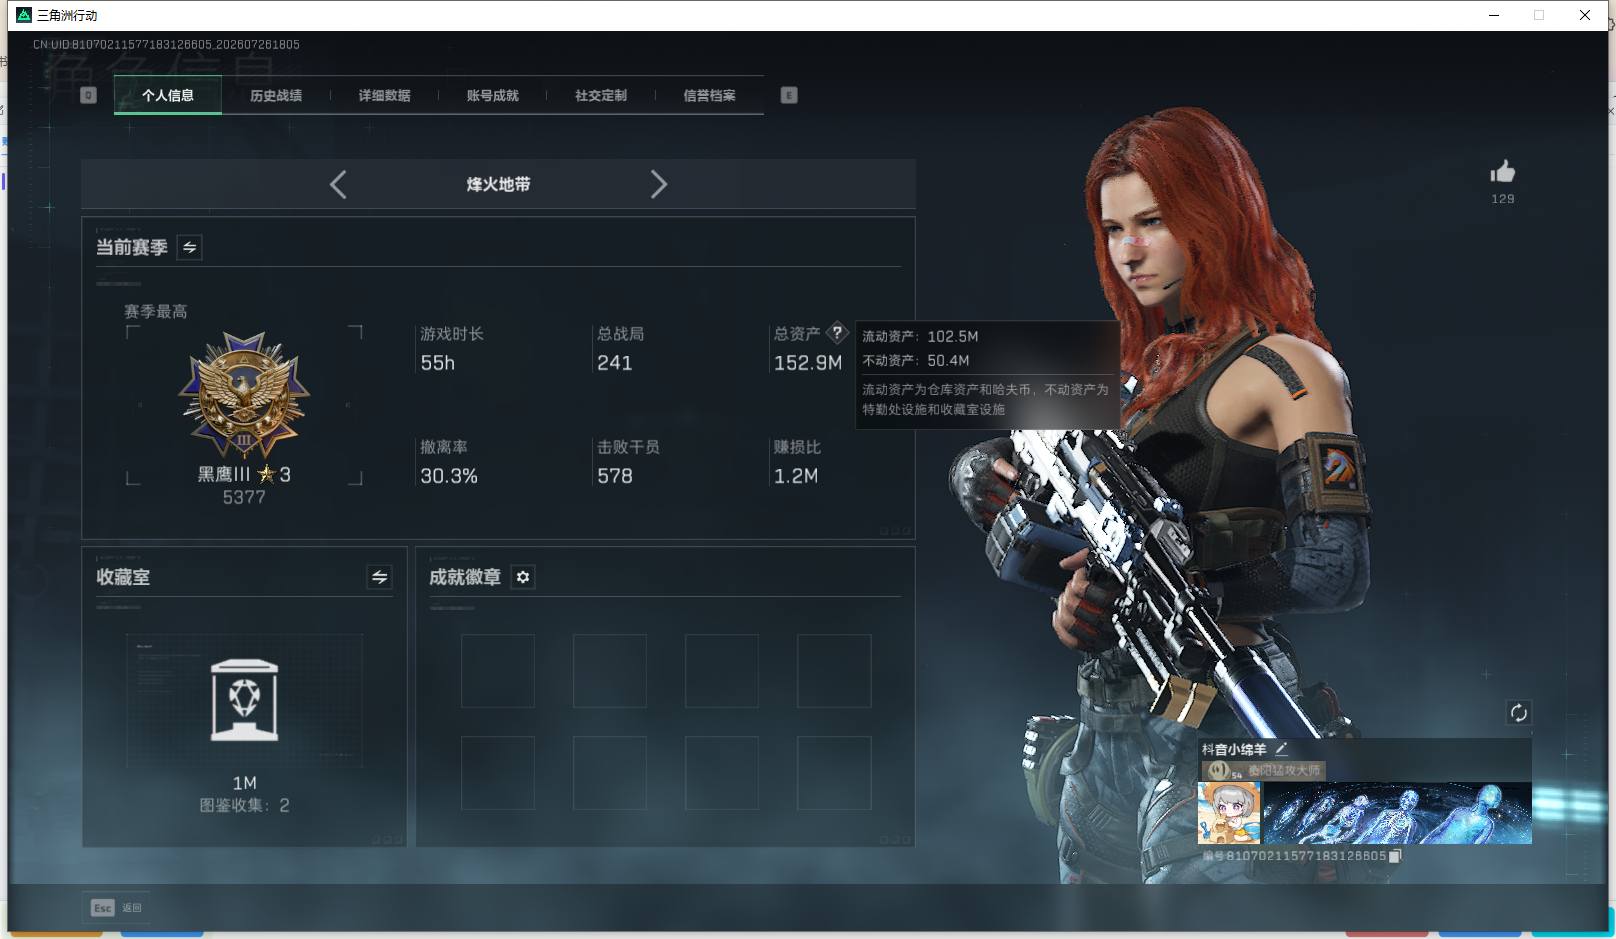Click the 黑鹰III rank badge emblem
Image resolution: width=1616 pixels, height=939 pixels.
[244, 395]
